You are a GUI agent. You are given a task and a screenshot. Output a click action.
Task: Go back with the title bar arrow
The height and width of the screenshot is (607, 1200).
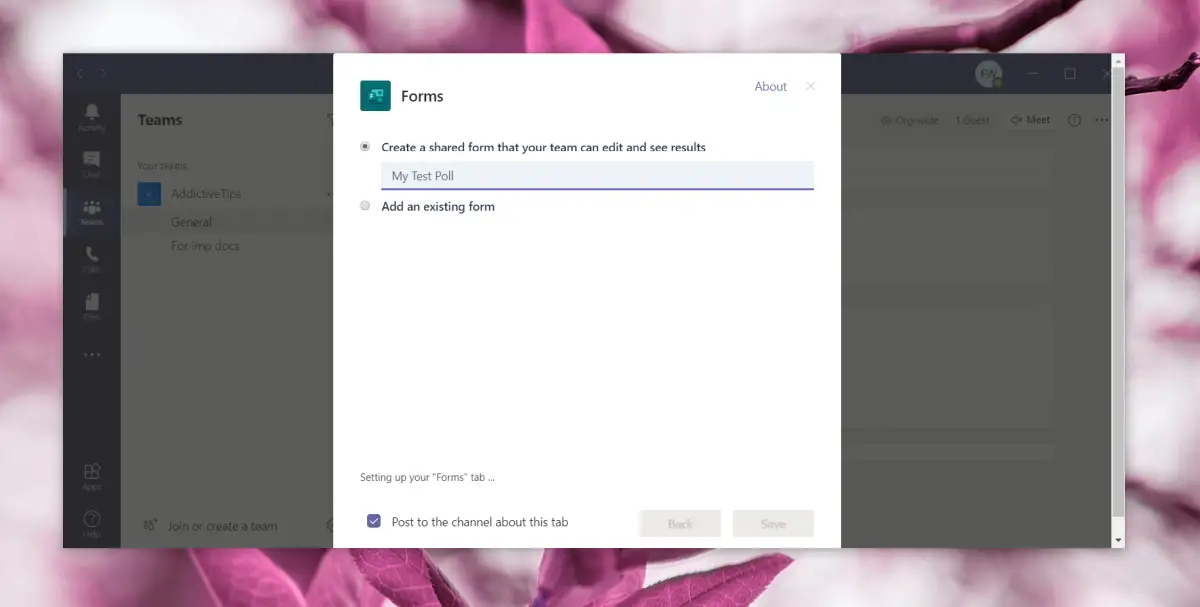point(80,74)
